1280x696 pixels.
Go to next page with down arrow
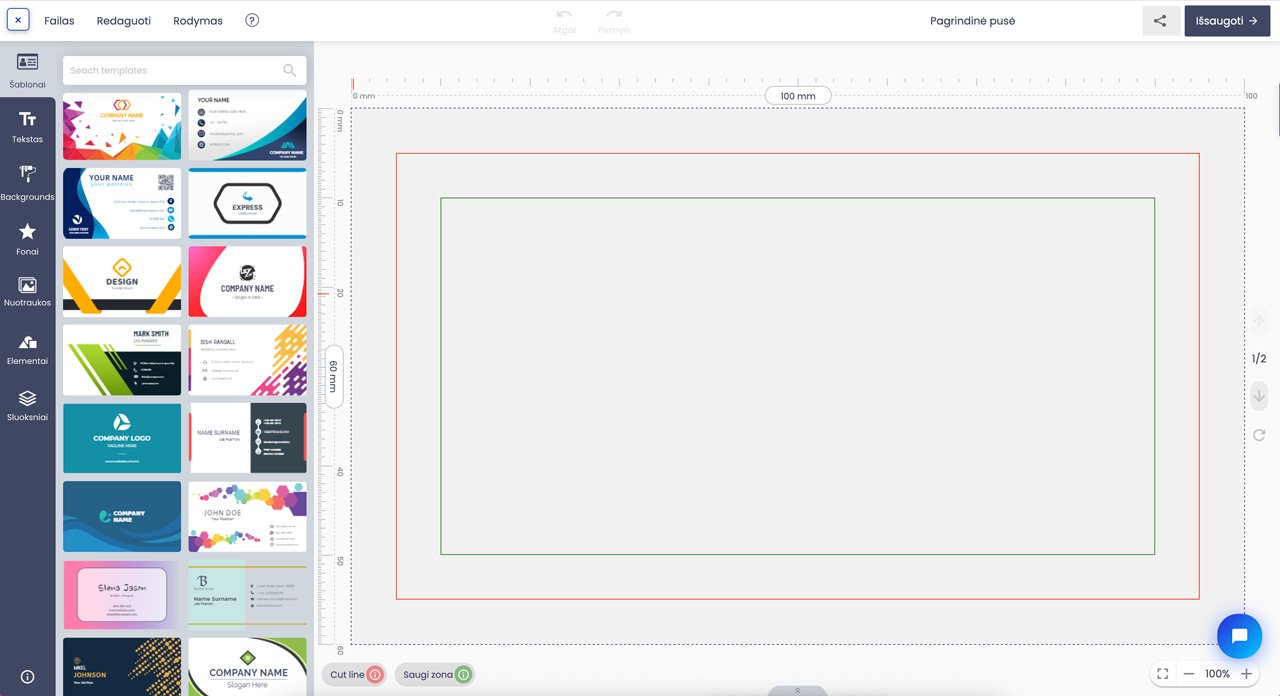tap(1259, 396)
